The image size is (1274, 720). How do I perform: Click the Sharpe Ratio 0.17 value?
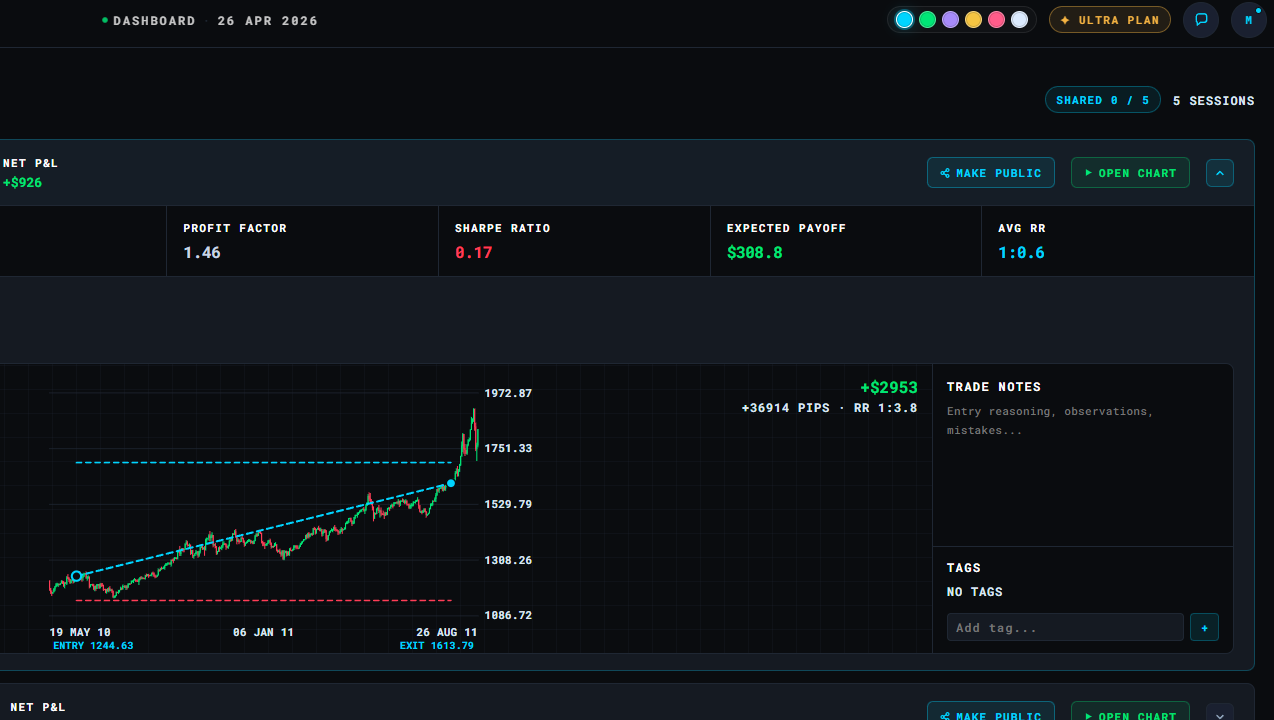[x=474, y=252]
